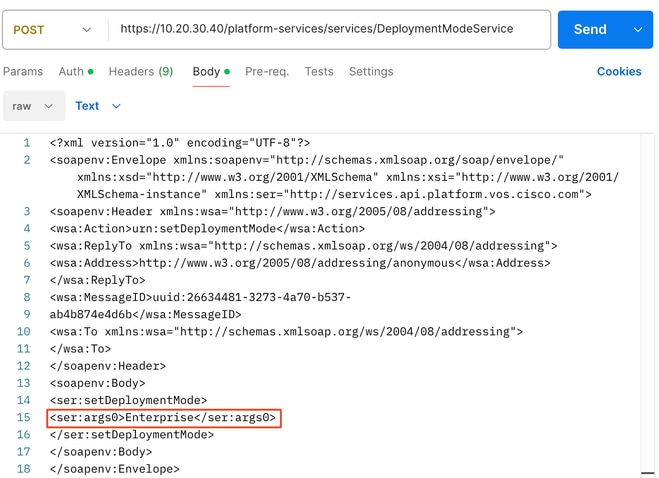The image size is (659, 478).
Task: Click the wsa:ReplyTo opening tag on line 5
Action: click(303, 246)
